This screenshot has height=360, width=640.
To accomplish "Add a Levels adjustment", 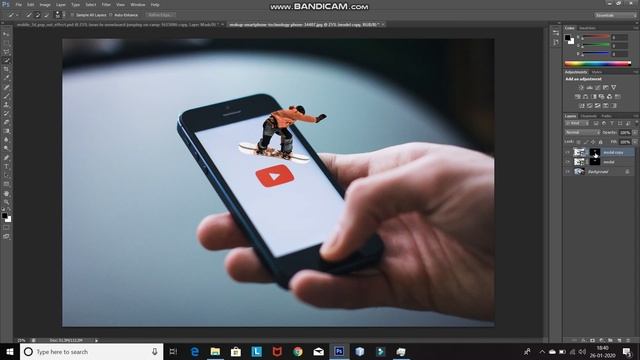I will point(589,87).
